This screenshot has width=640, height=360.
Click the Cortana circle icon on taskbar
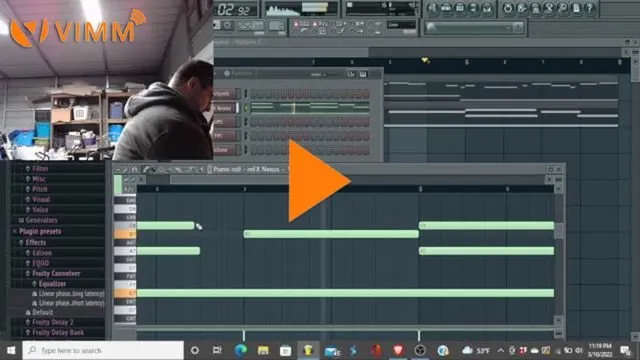point(195,350)
